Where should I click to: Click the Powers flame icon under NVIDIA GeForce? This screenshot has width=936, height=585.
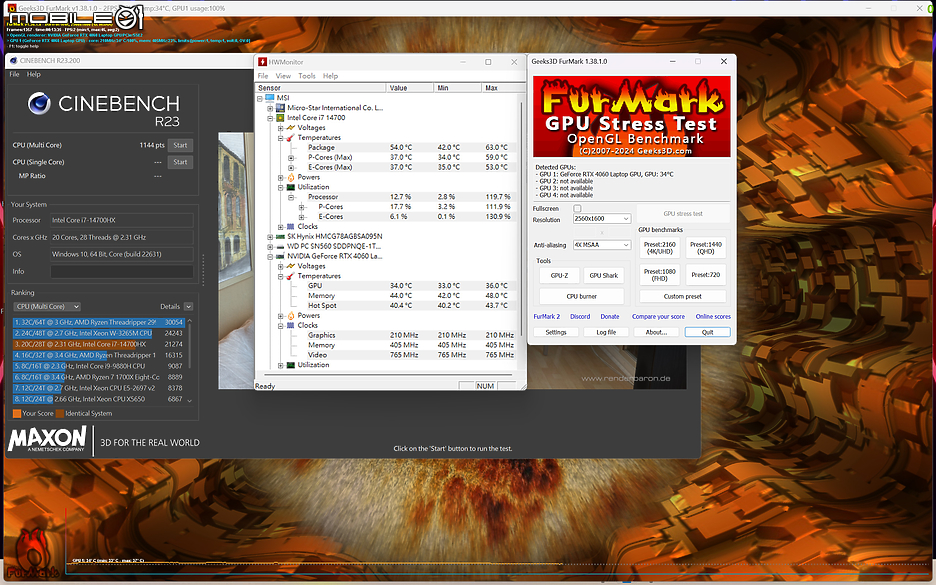pyautogui.click(x=291, y=316)
